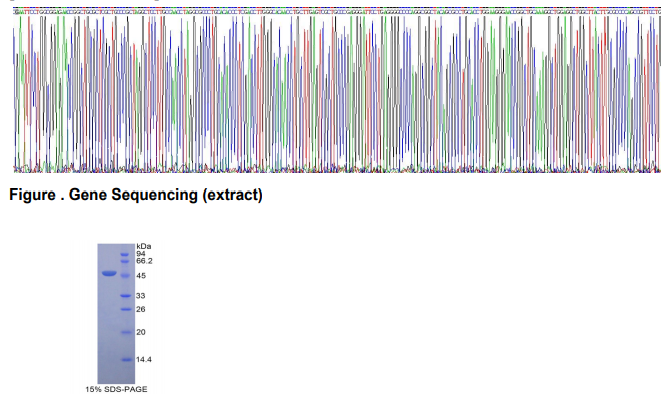Click the ladder band beside 26
The height and width of the screenshot is (400, 666).
pos(127,309)
